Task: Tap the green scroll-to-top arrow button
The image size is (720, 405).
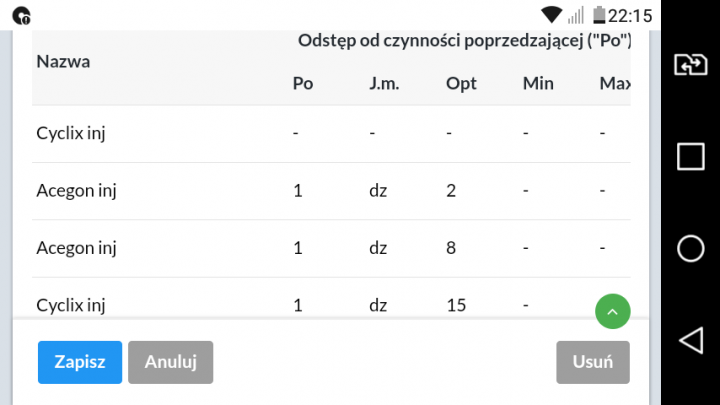Action: tap(613, 311)
